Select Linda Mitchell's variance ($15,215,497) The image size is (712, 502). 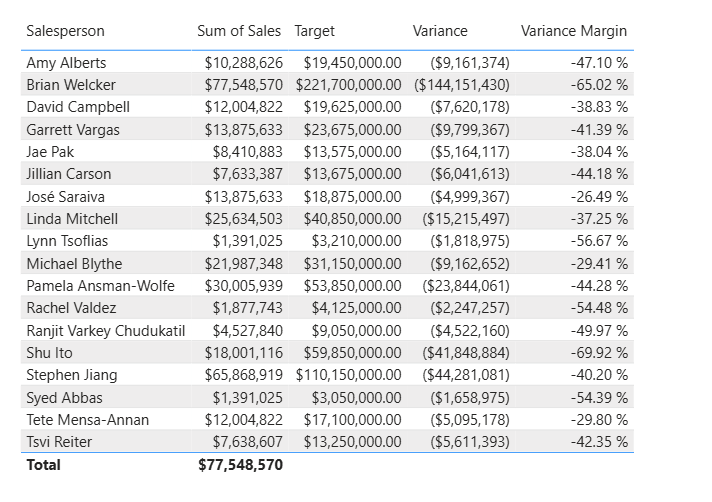470,219
